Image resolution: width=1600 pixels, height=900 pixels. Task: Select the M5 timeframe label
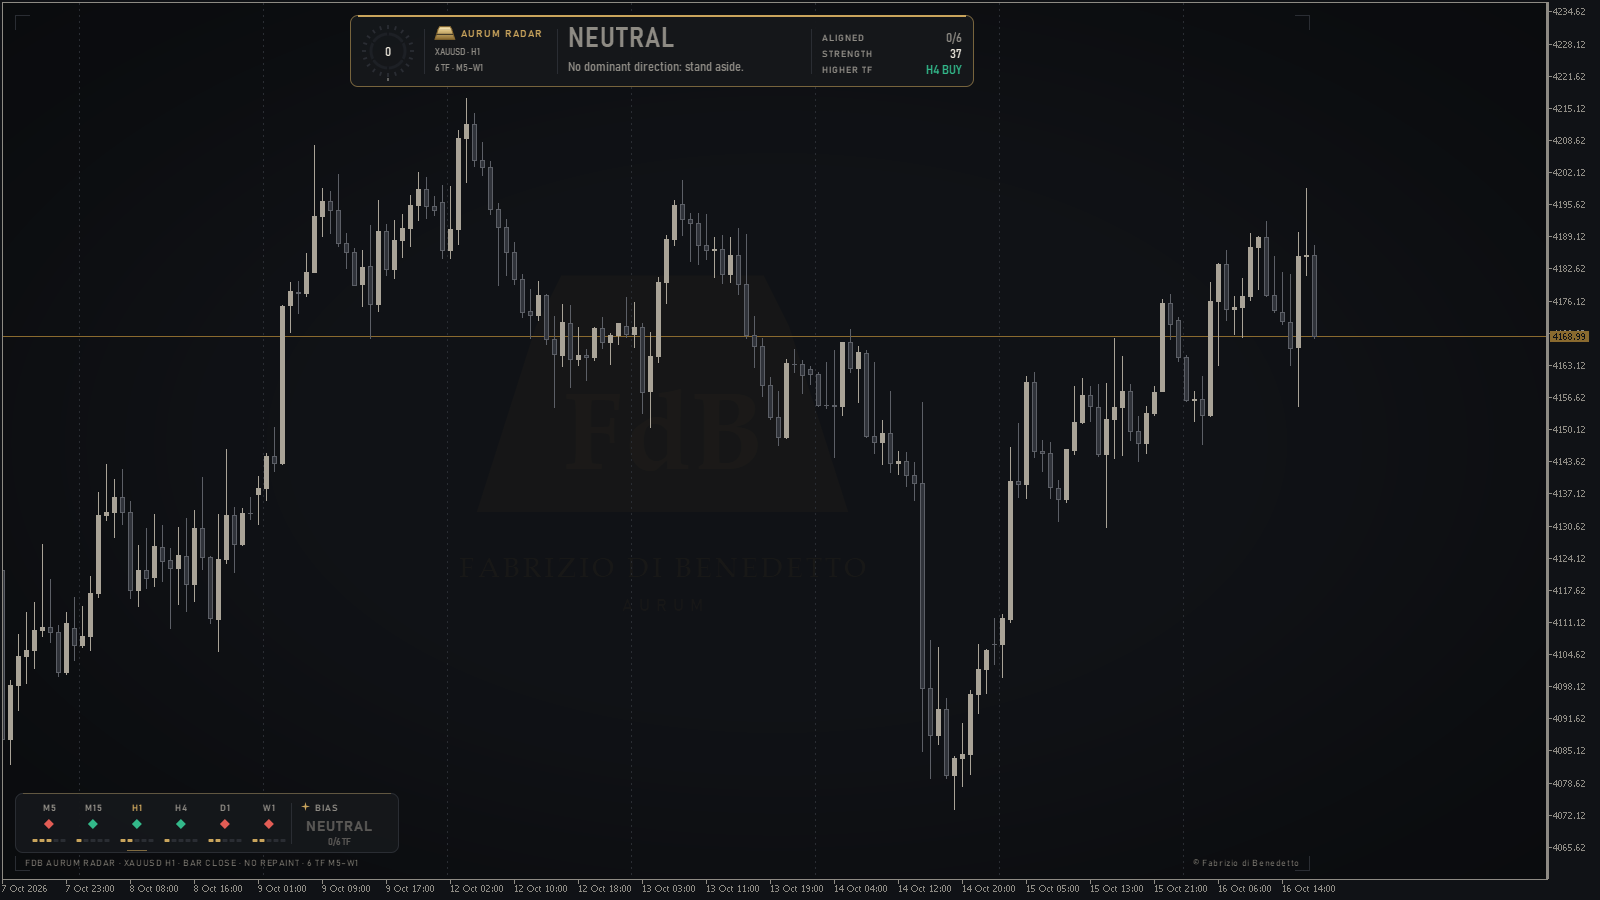pos(50,808)
